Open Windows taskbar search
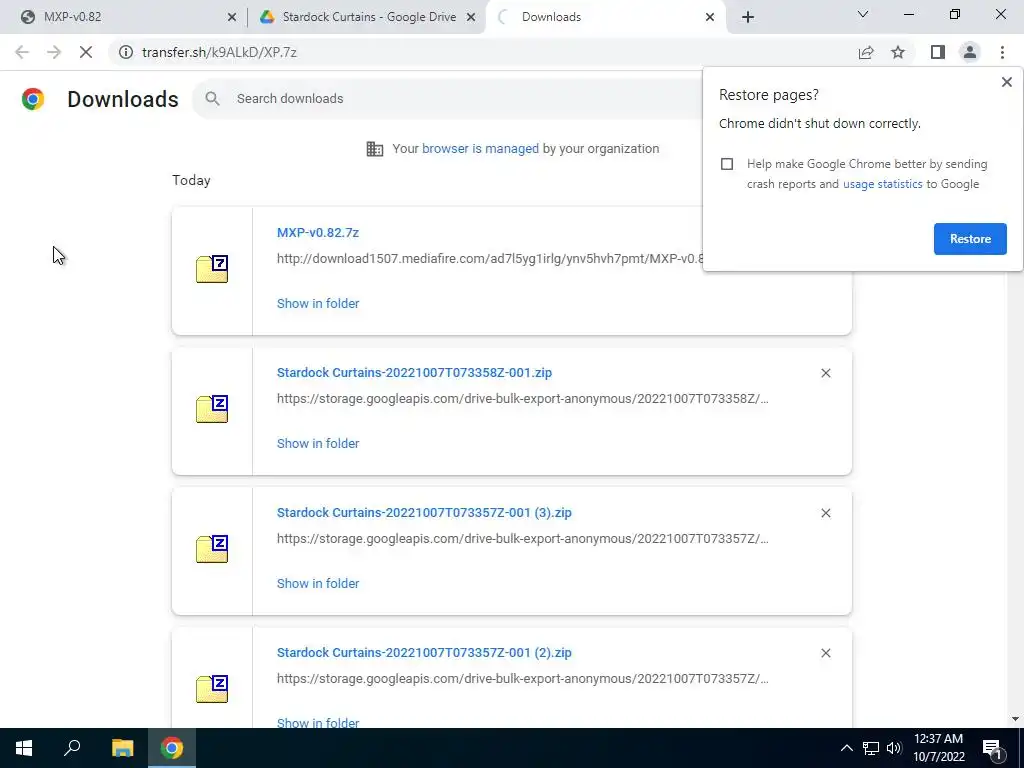Image resolution: width=1024 pixels, height=768 pixels. [x=72, y=748]
